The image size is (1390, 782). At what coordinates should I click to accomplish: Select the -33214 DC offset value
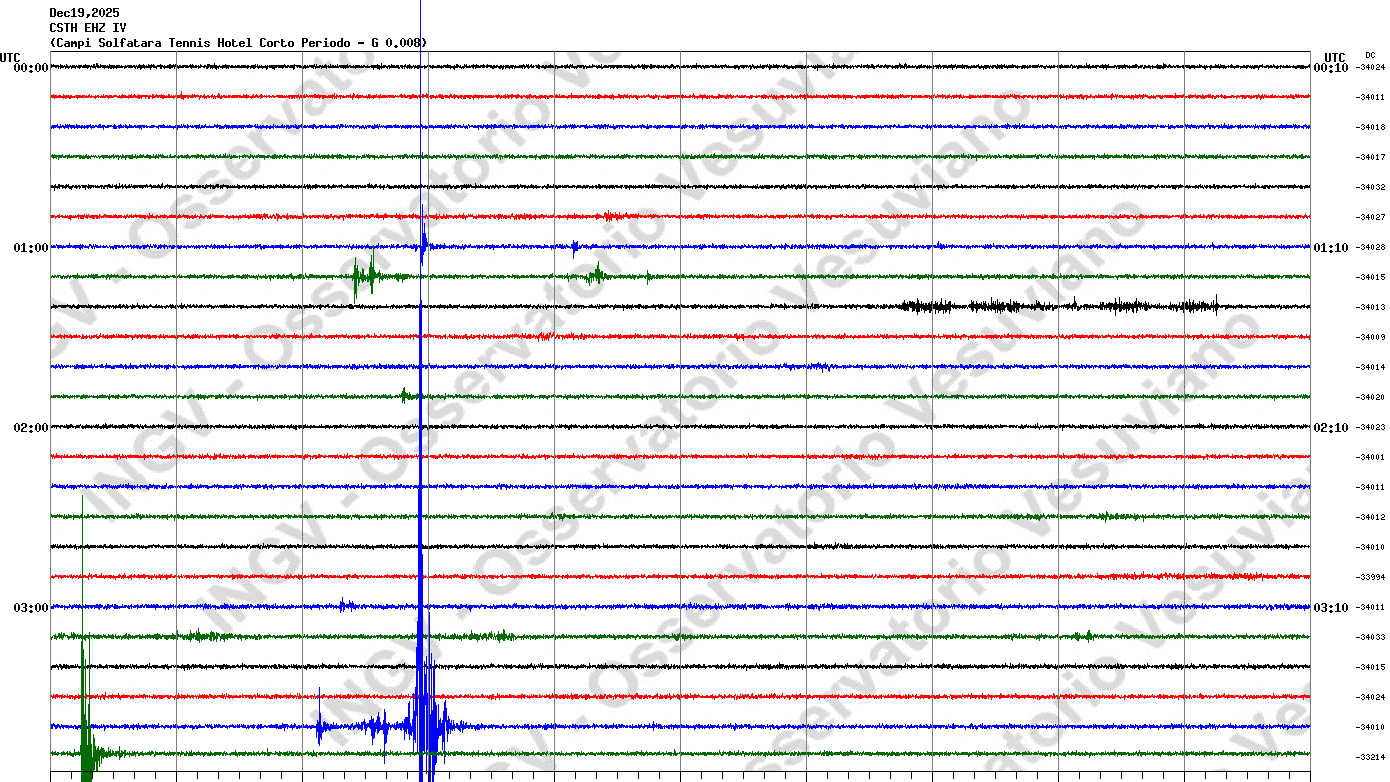(1370, 757)
